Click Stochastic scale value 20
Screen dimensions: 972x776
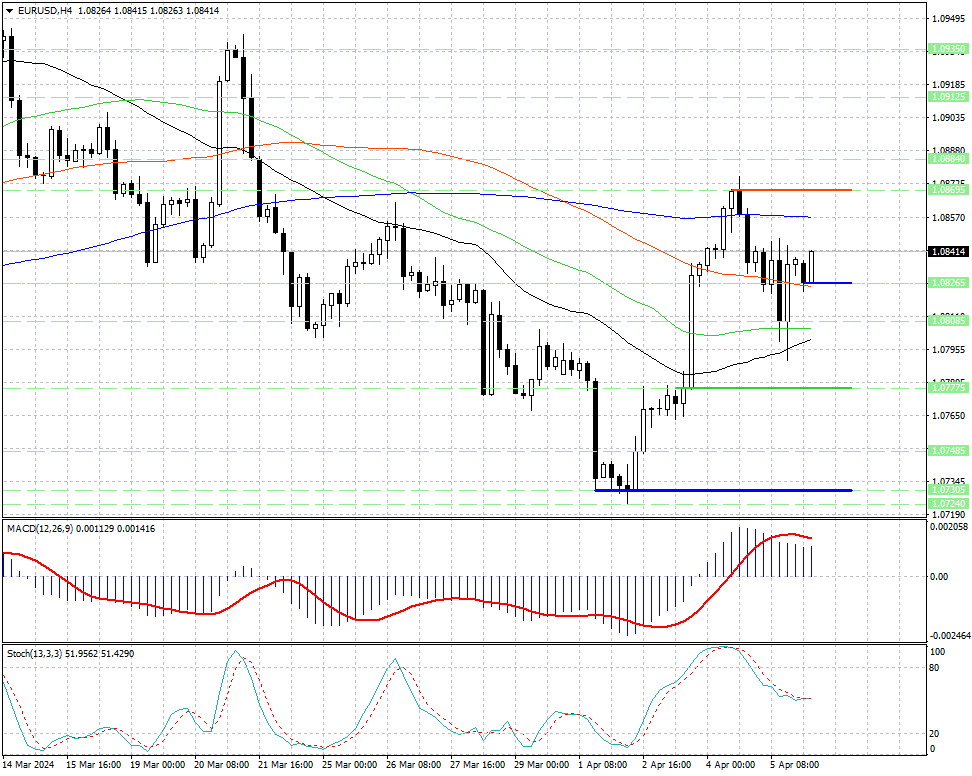tap(935, 733)
